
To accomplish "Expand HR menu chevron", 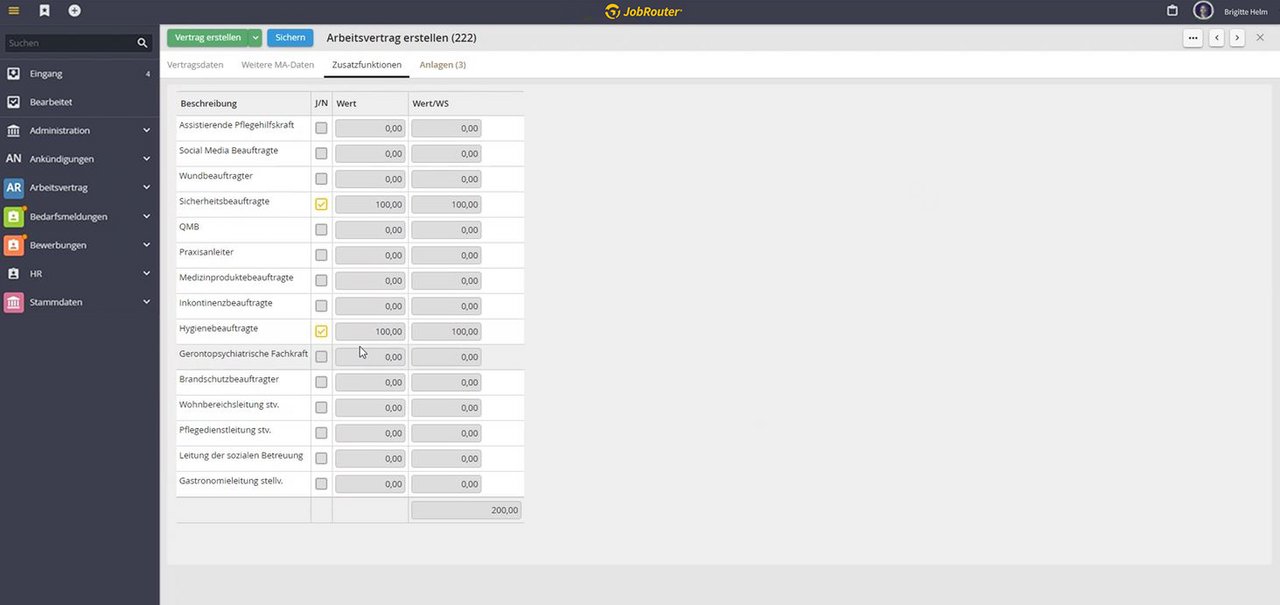I will tap(146, 273).
